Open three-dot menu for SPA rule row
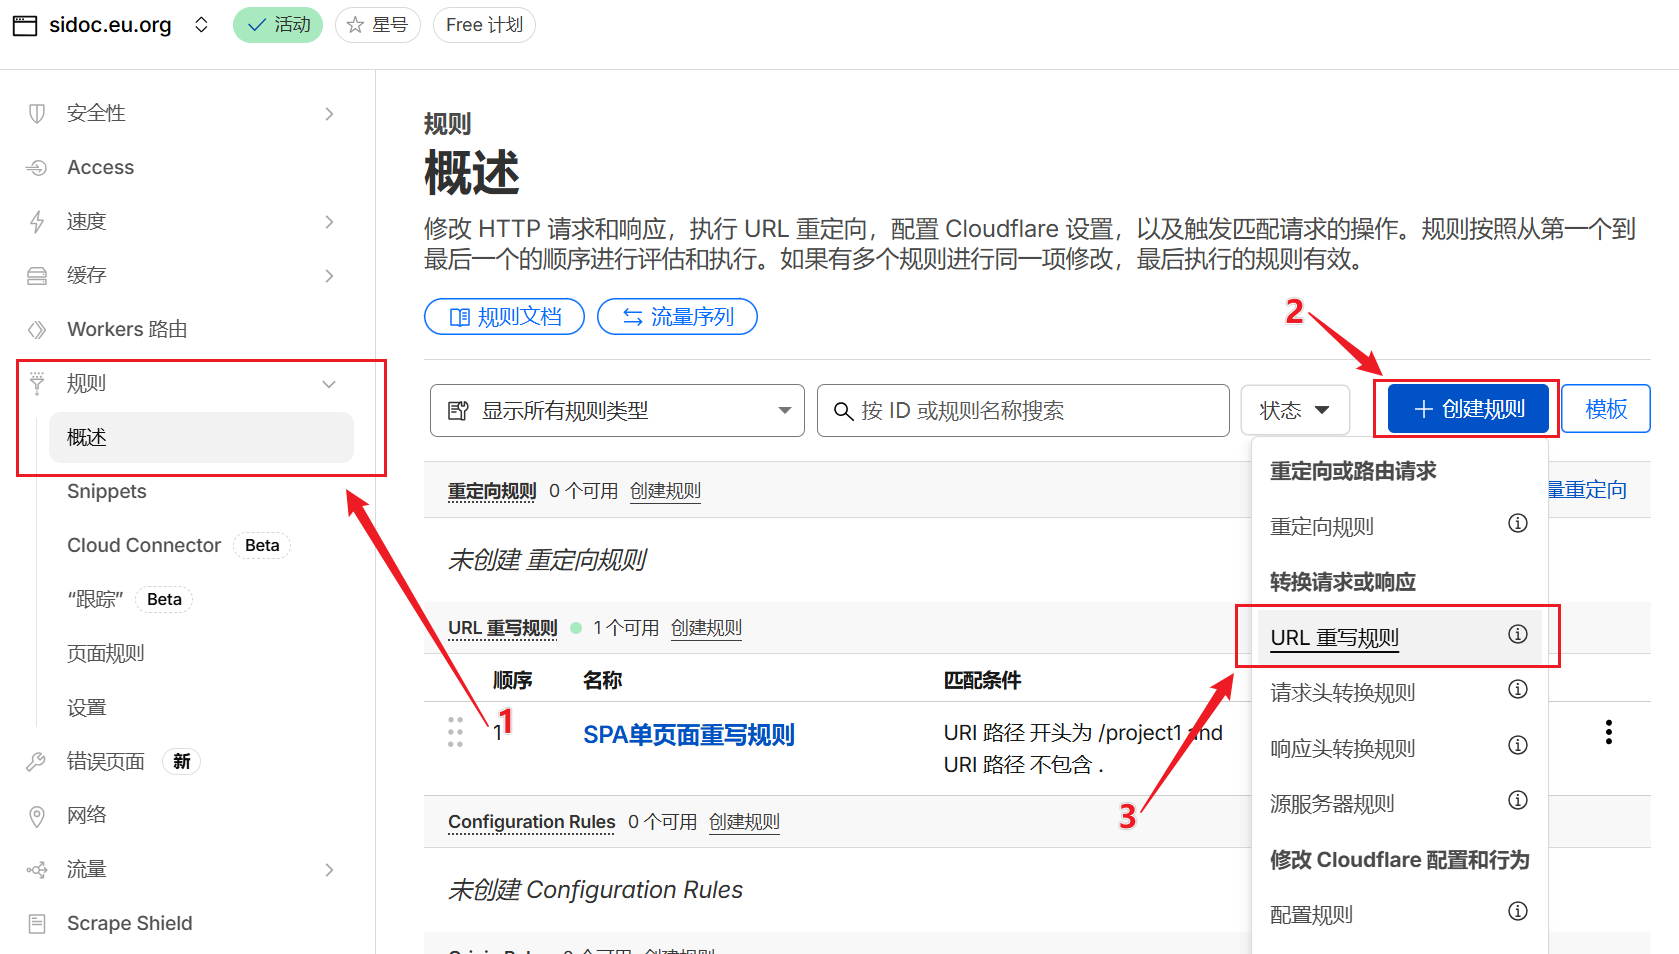 [1608, 732]
